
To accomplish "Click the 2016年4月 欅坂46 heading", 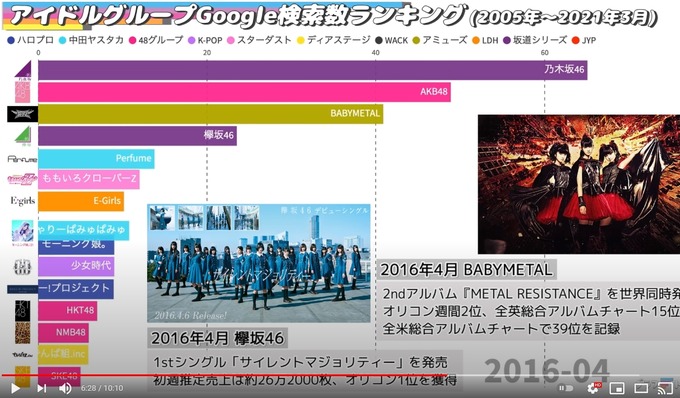I will tap(217, 338).
